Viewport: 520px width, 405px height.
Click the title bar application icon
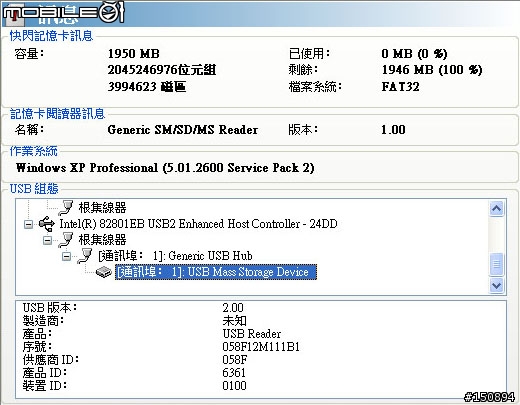tap(13, 15)
